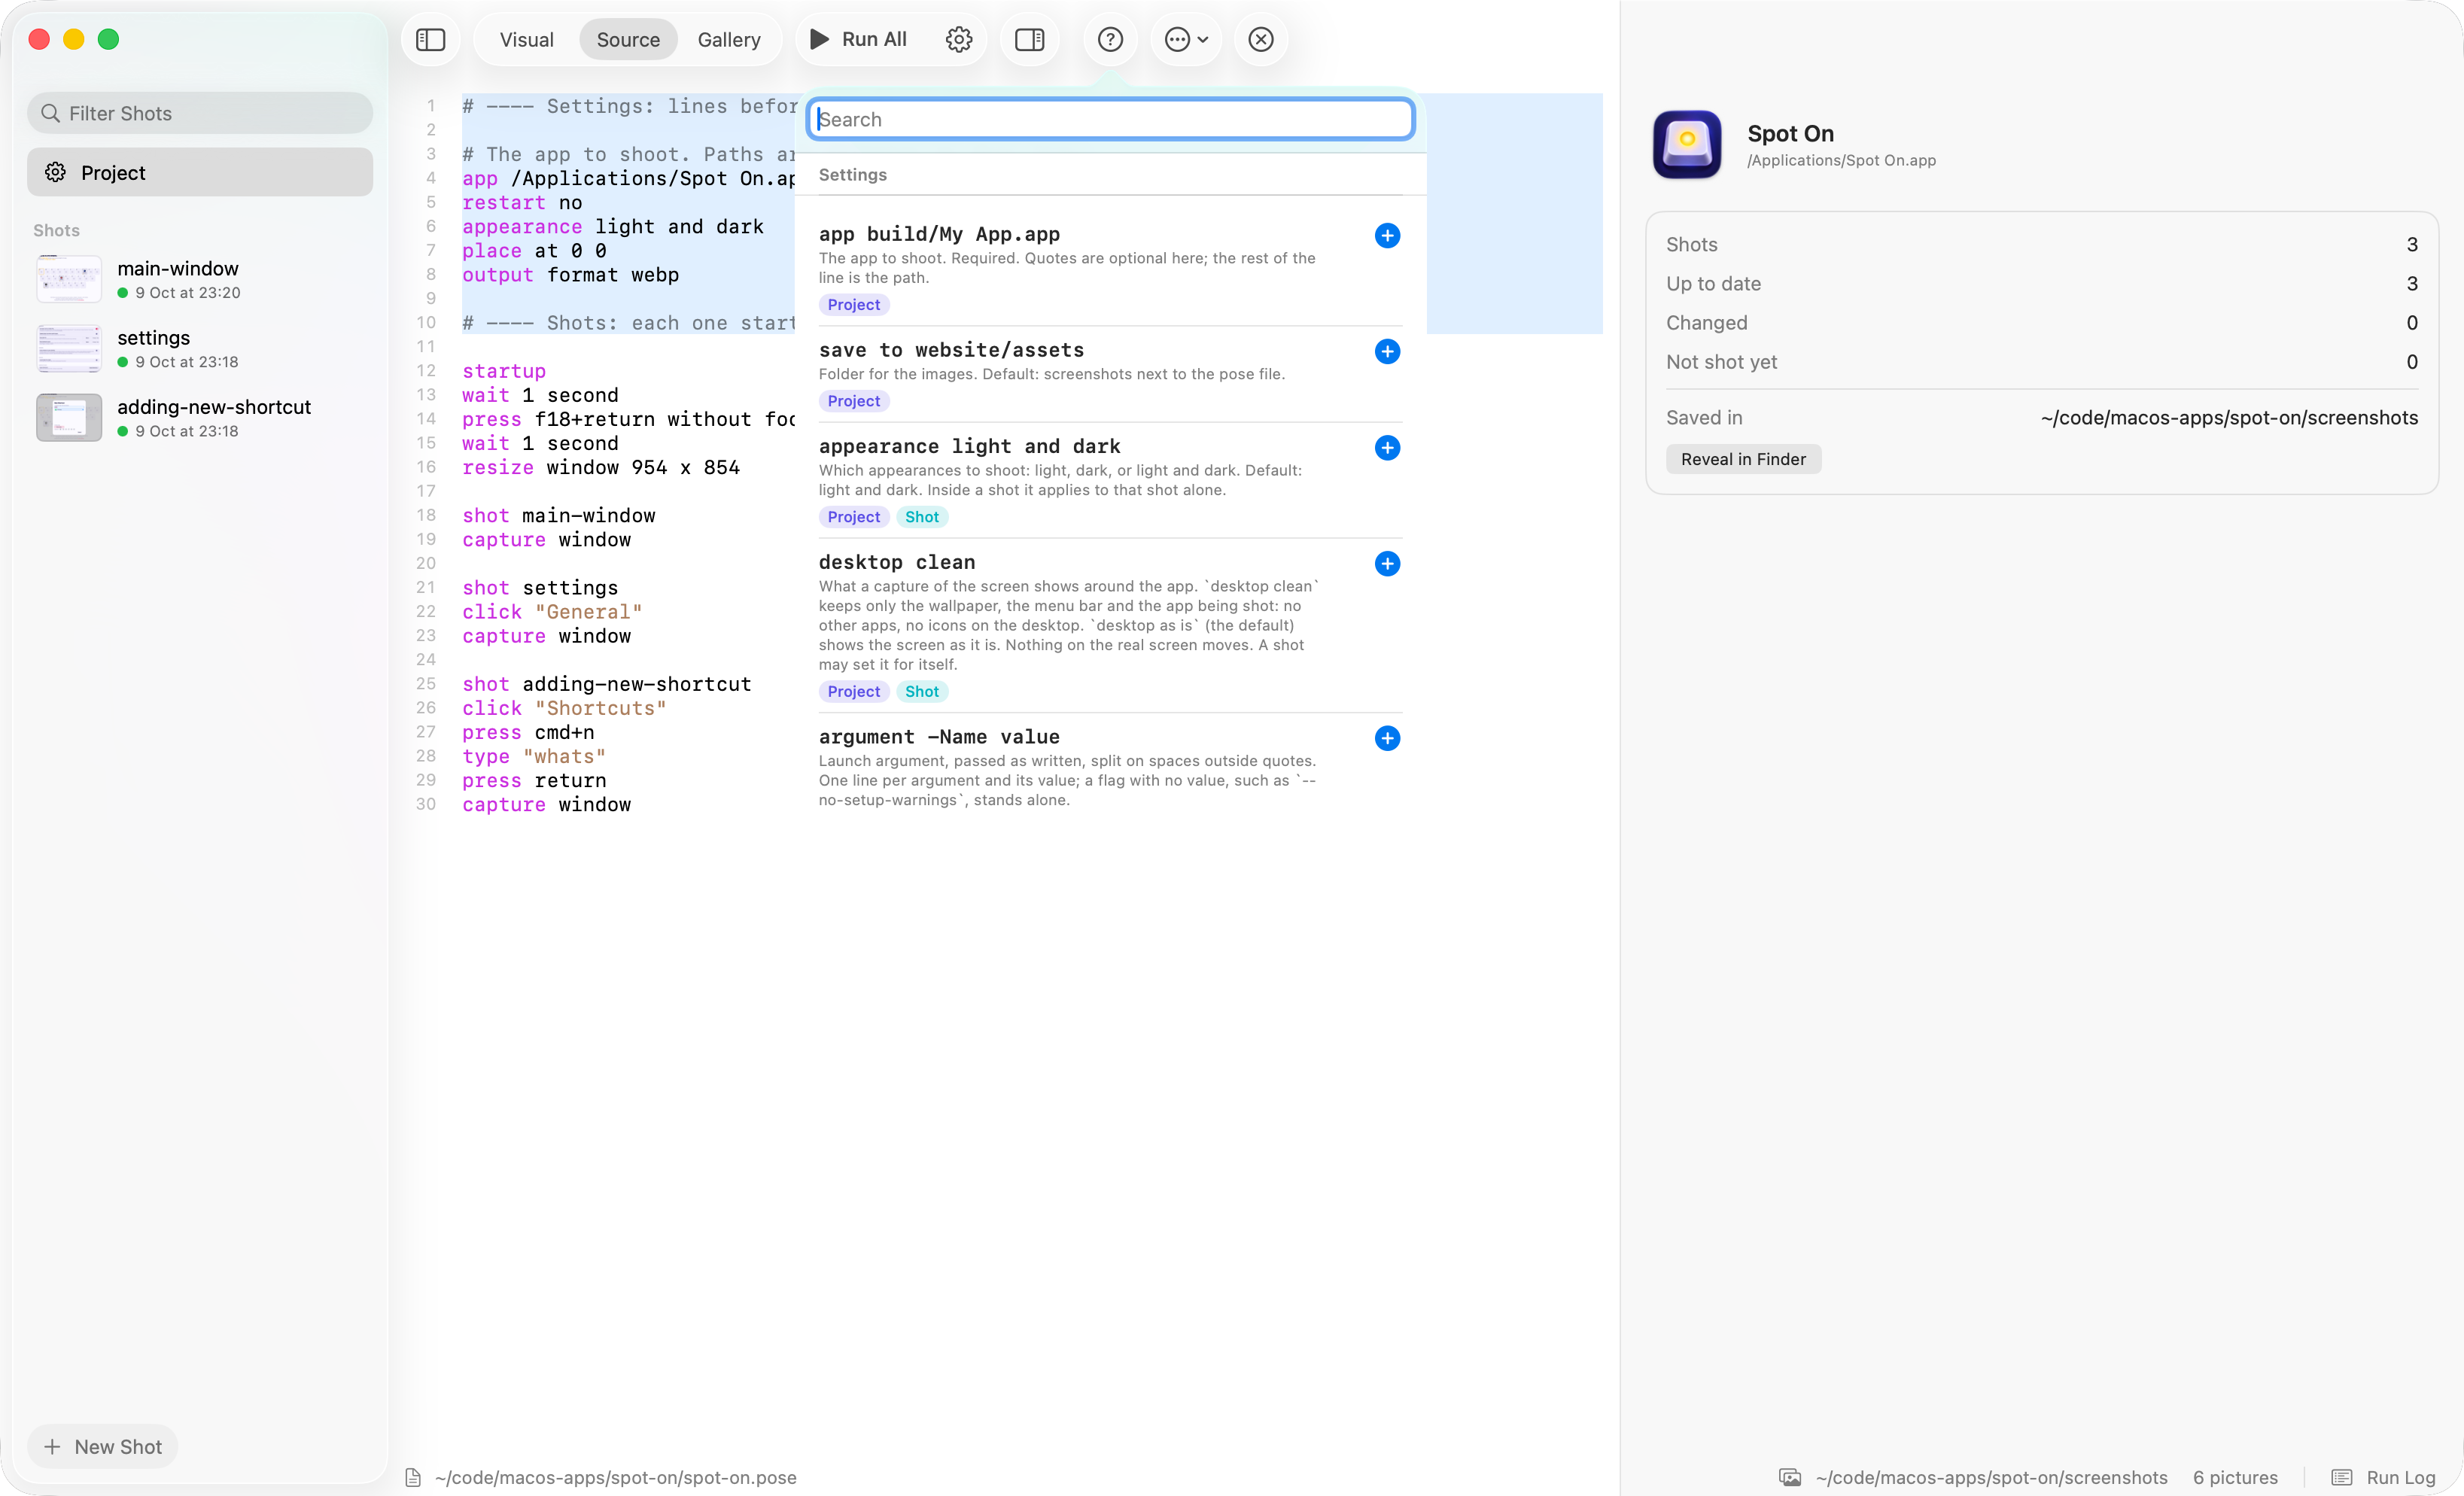2464x1496 pixels.
Task: Switch to the Gallery tab
Action: (x=728, y=39)
